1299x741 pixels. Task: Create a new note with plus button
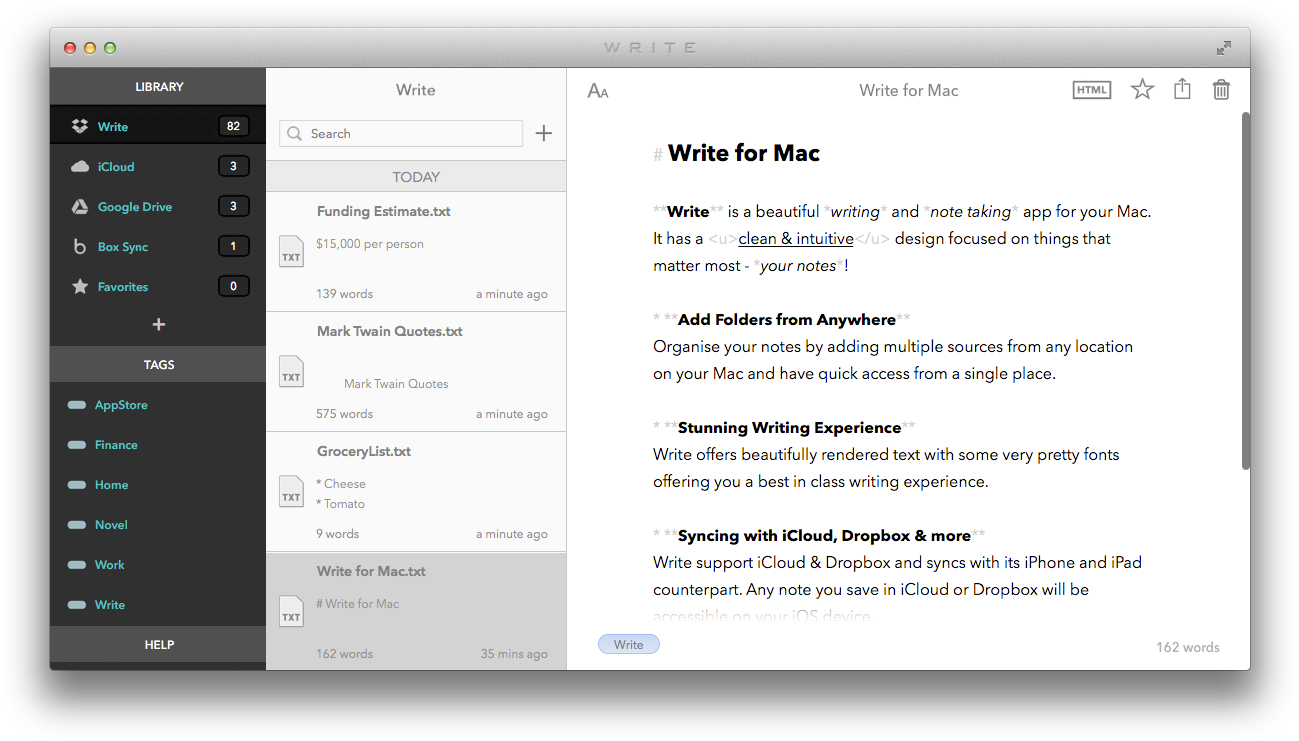pyautogui.click(x=543, y=133)
